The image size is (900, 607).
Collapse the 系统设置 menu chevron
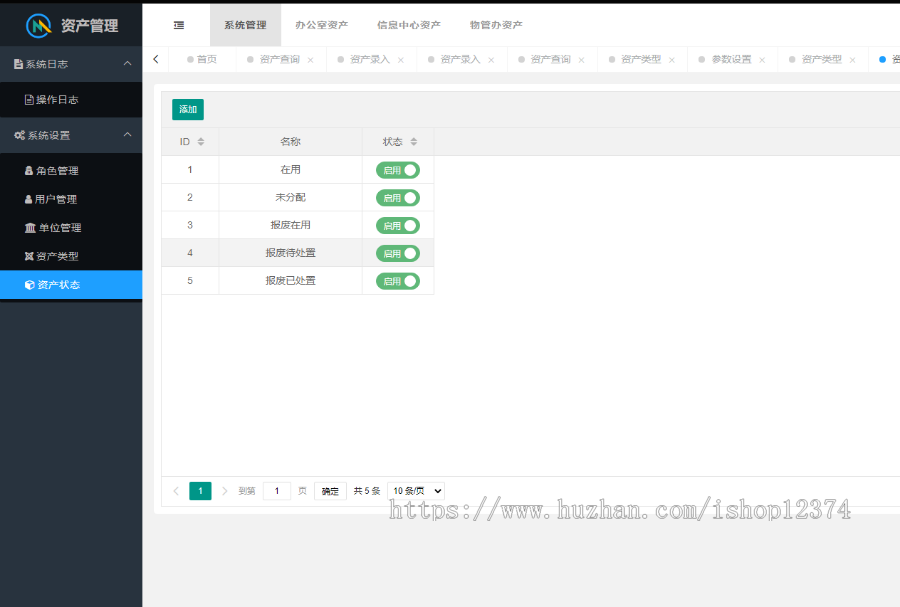click(127, 135)
